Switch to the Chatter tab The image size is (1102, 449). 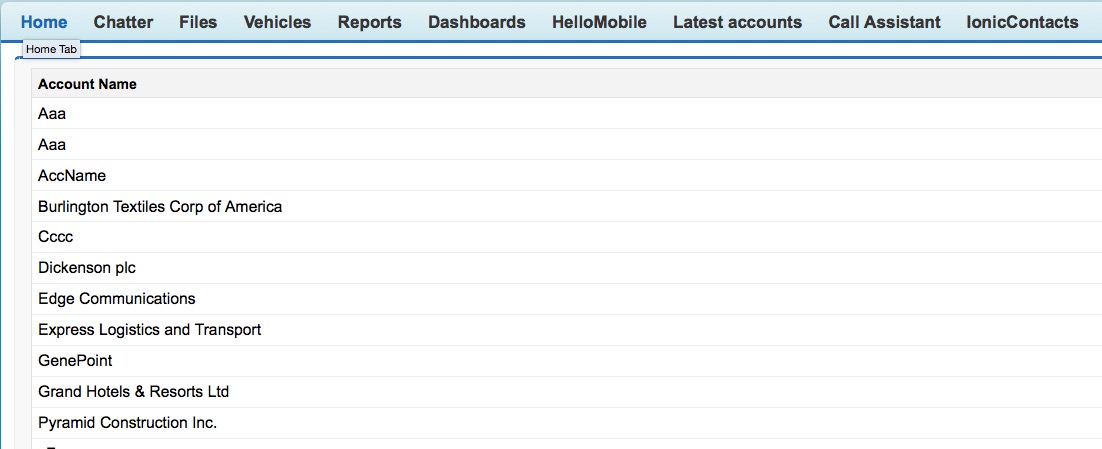click(123, 22)
